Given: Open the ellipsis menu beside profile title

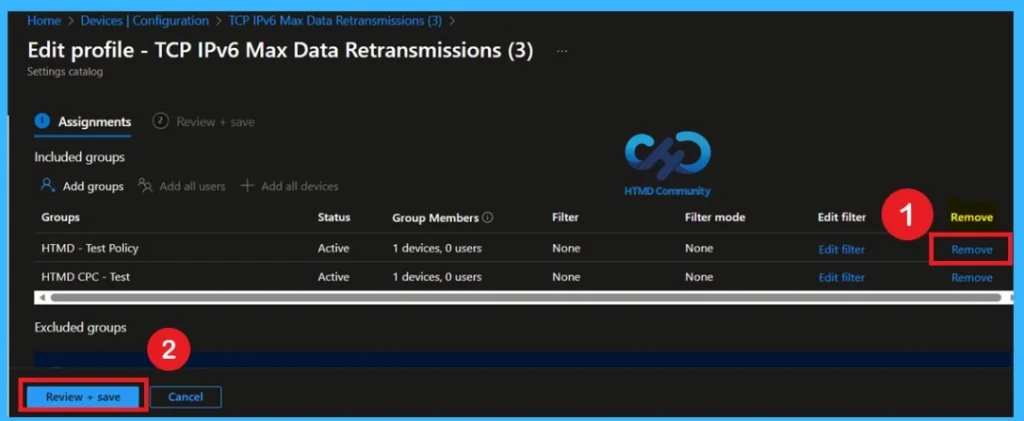Looking at the screenshot, I should pyautogui.click(x=562, y=51).
